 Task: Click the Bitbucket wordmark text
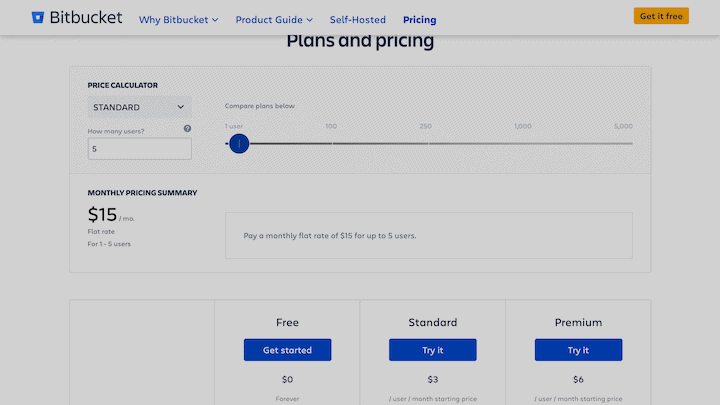(x=86, y=17)
